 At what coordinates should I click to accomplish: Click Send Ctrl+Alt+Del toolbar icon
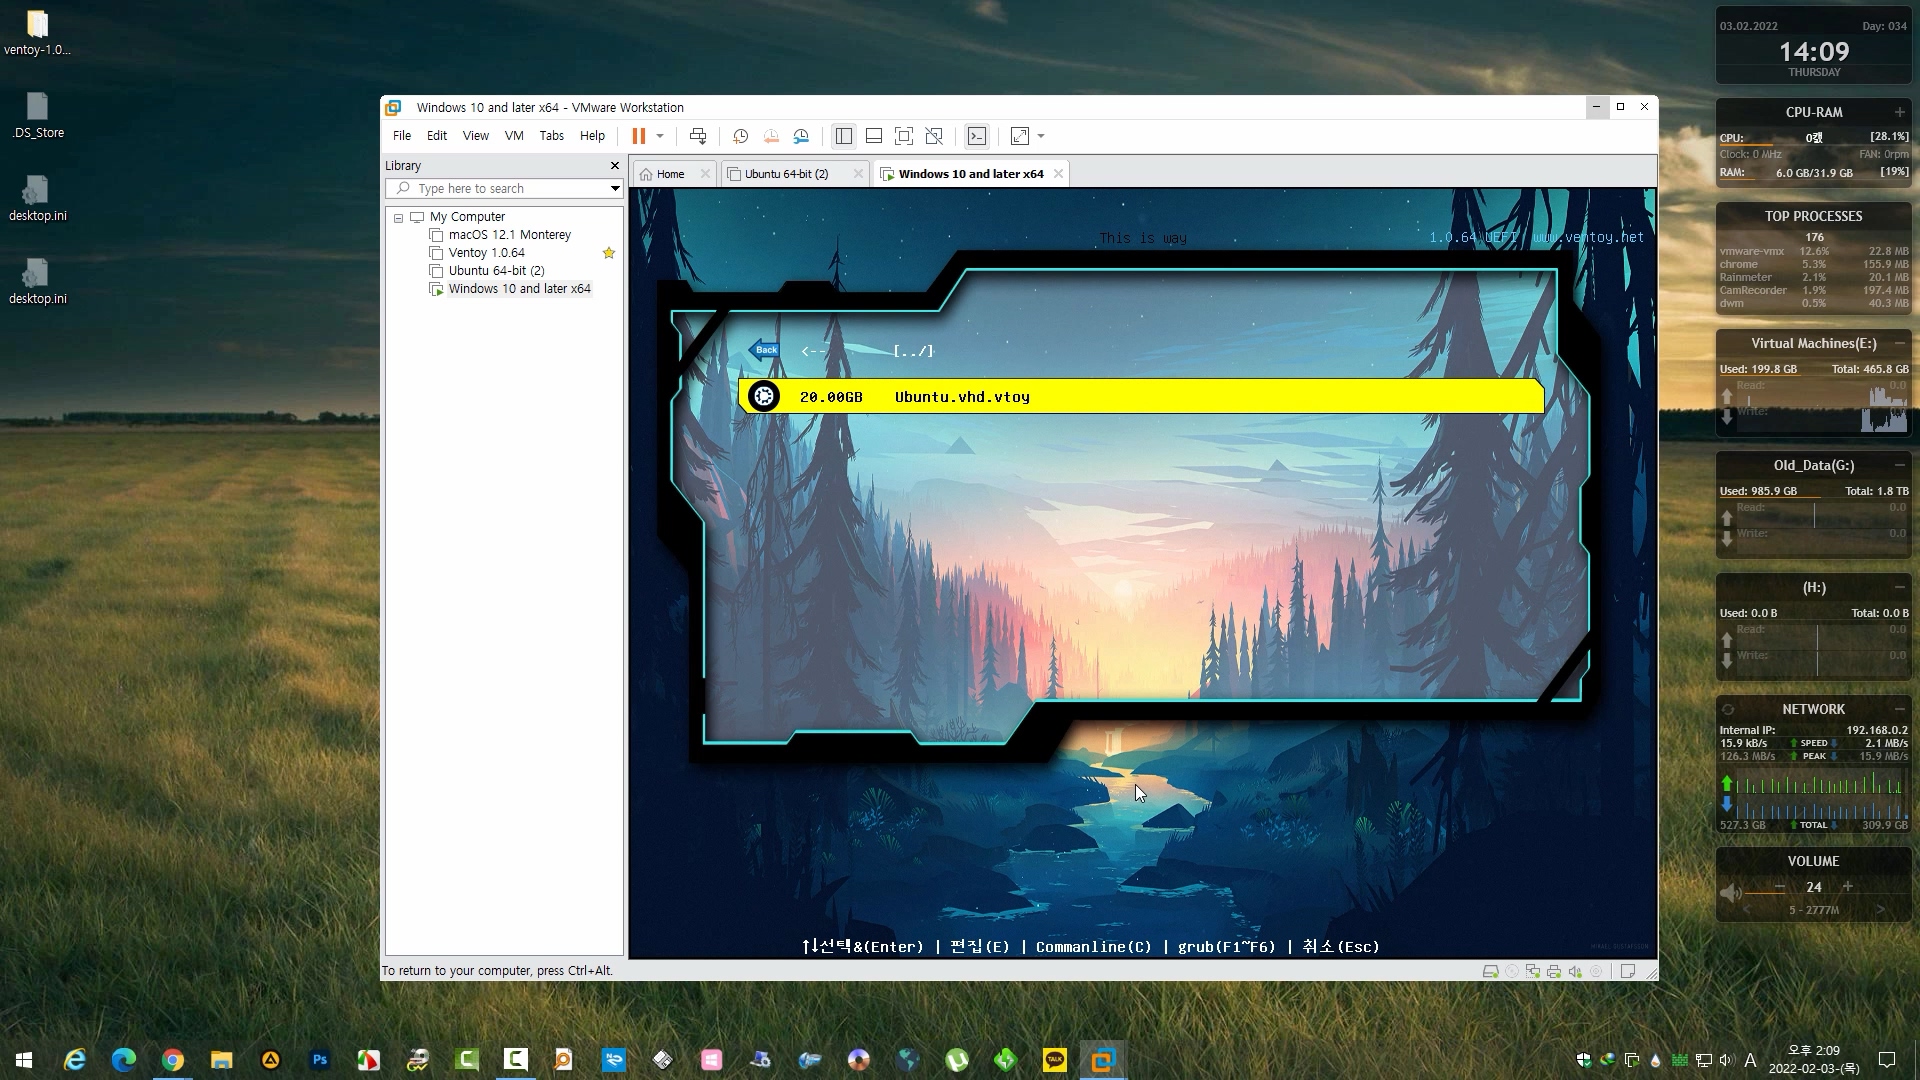[x=698, y=136]
